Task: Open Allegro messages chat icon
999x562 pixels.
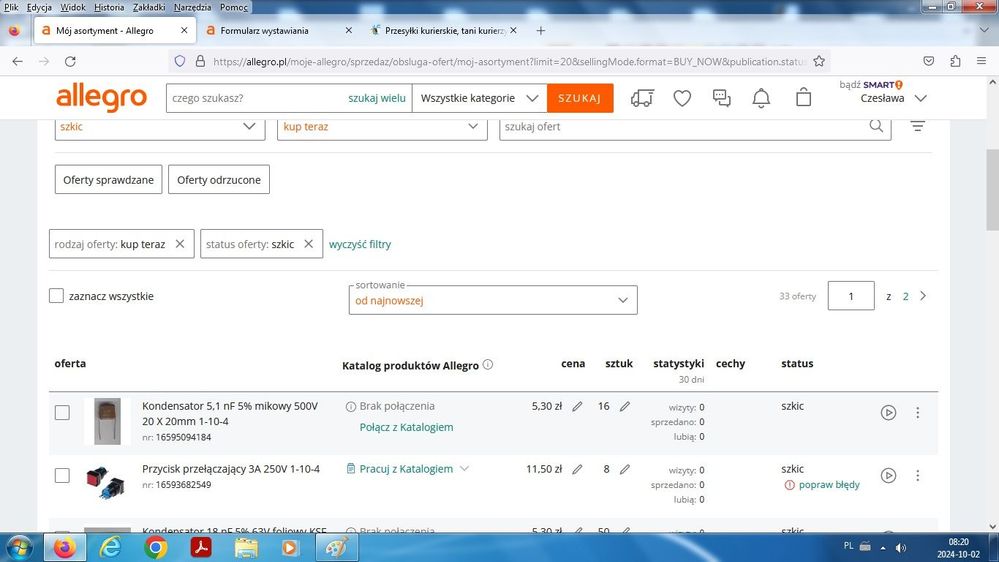Action: click(x=722, y=98)
